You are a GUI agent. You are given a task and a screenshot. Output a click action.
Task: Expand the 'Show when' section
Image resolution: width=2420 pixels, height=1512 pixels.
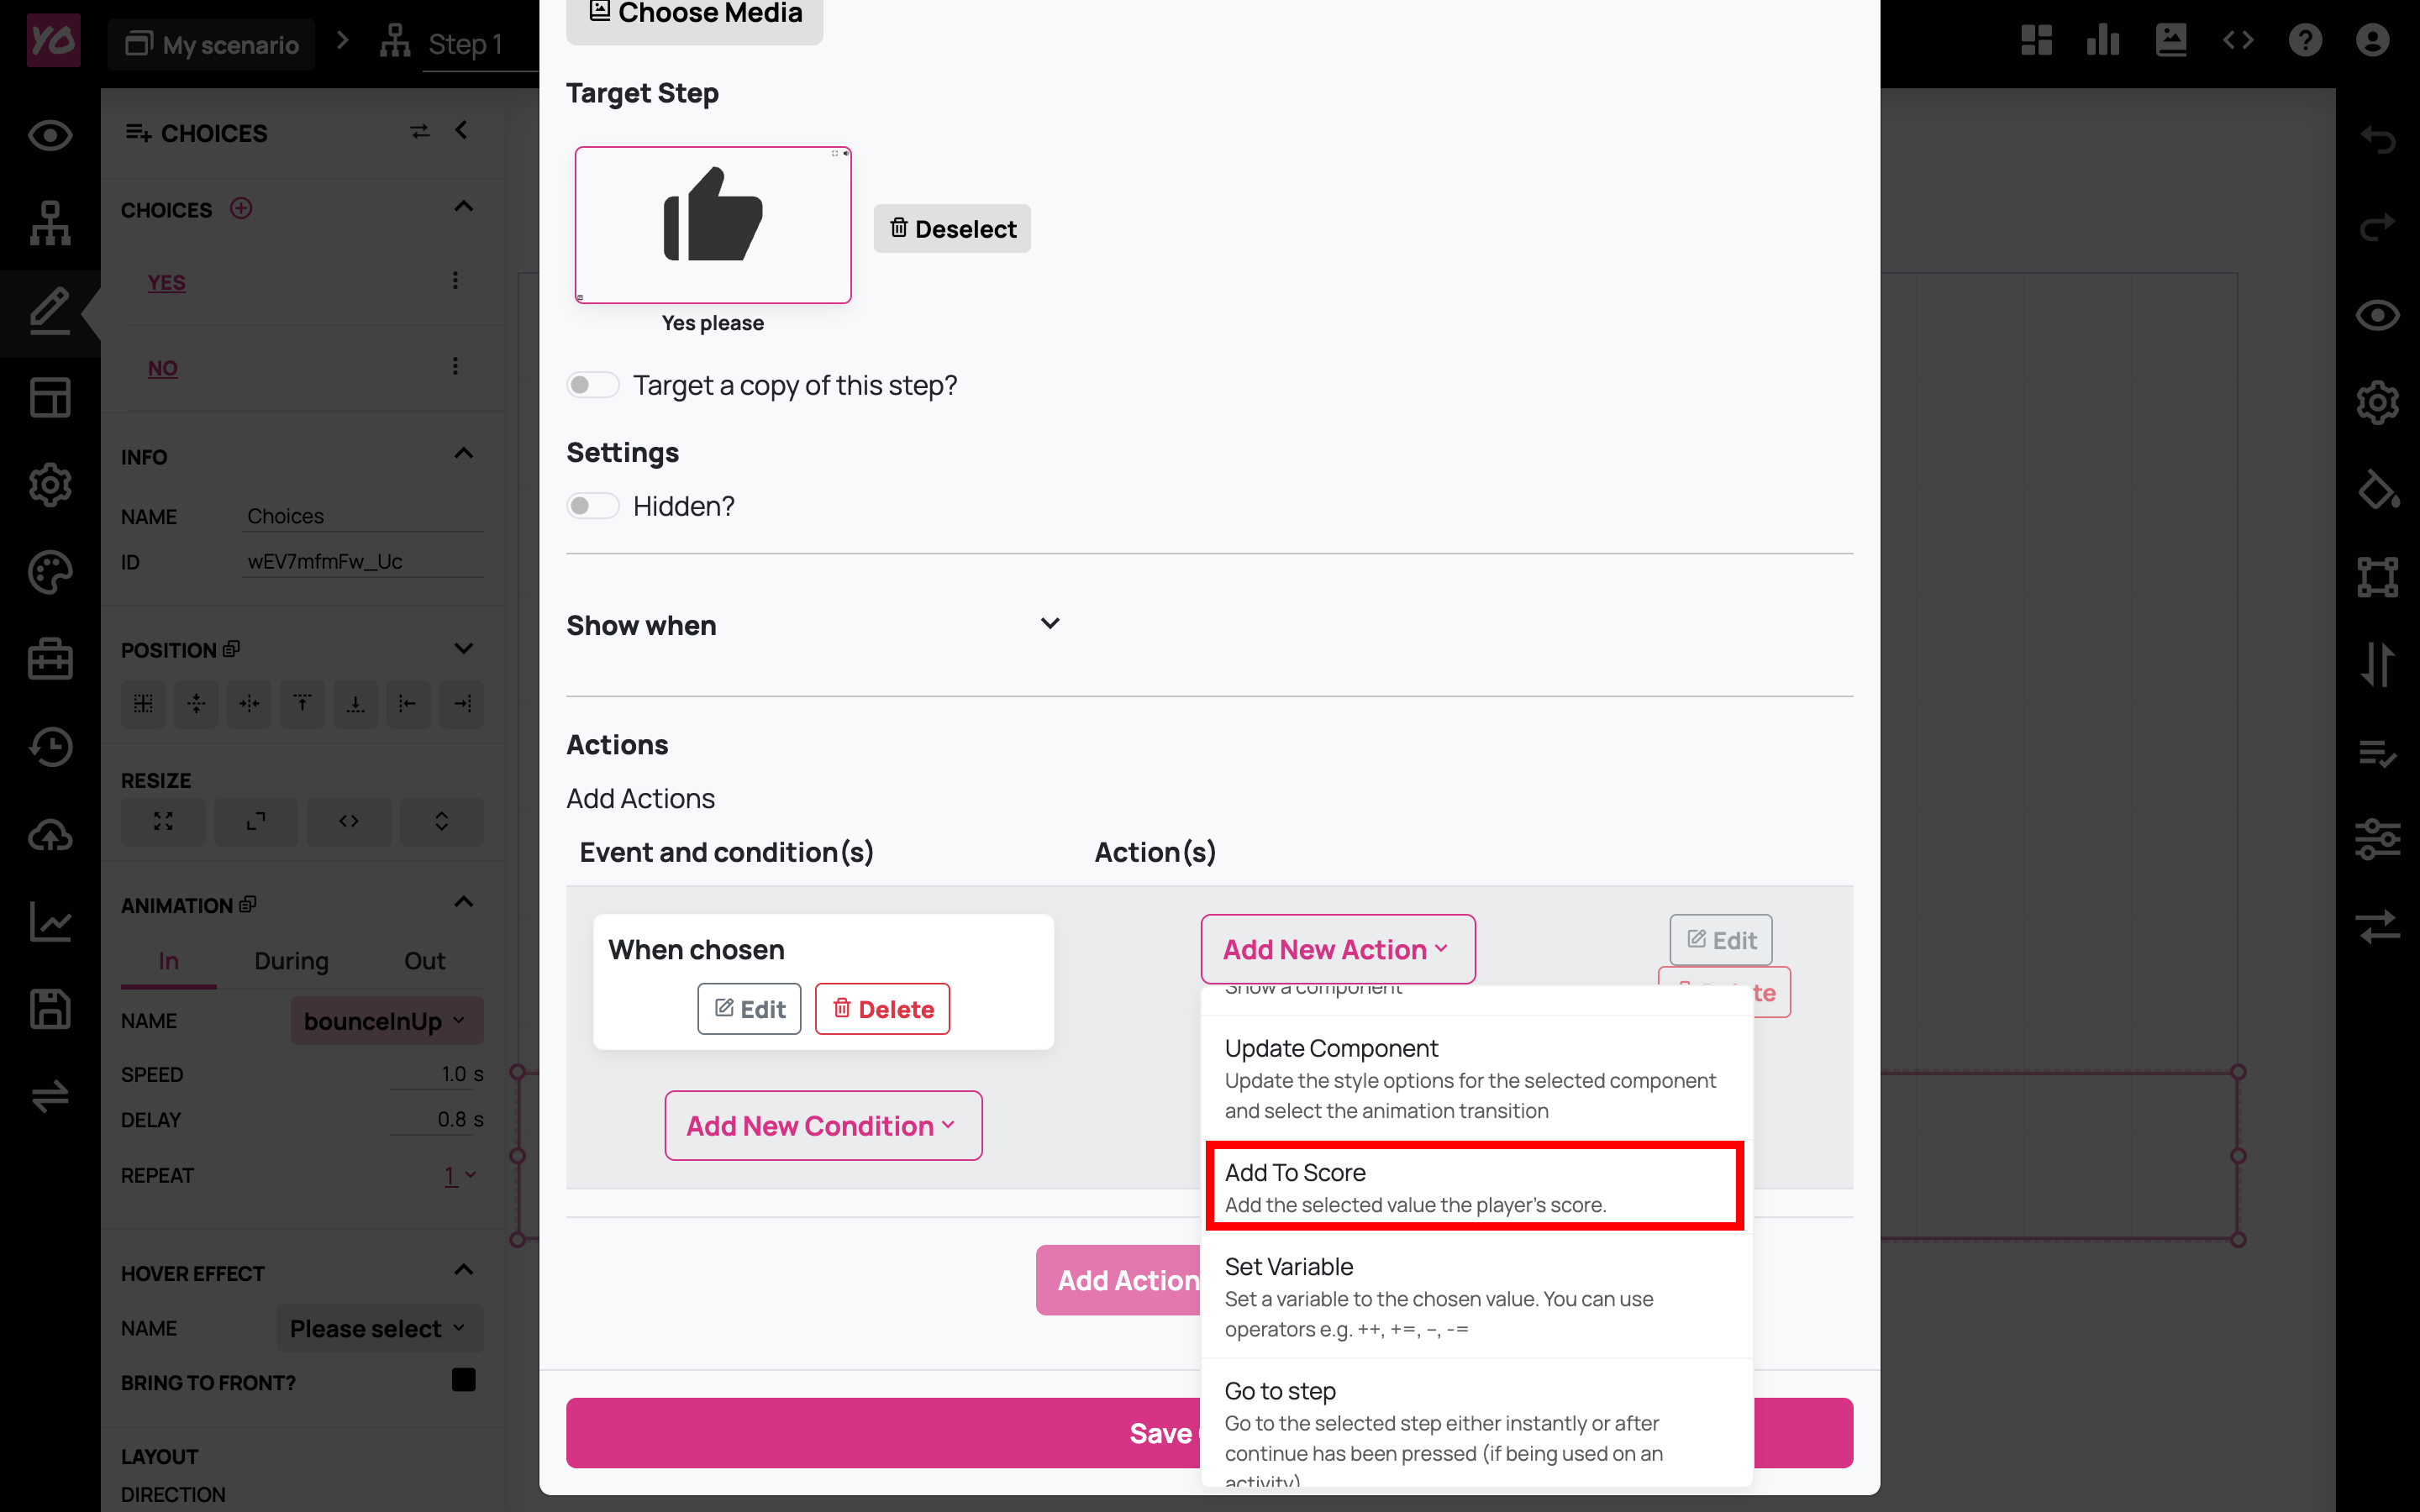click(x=1049, y=624)
